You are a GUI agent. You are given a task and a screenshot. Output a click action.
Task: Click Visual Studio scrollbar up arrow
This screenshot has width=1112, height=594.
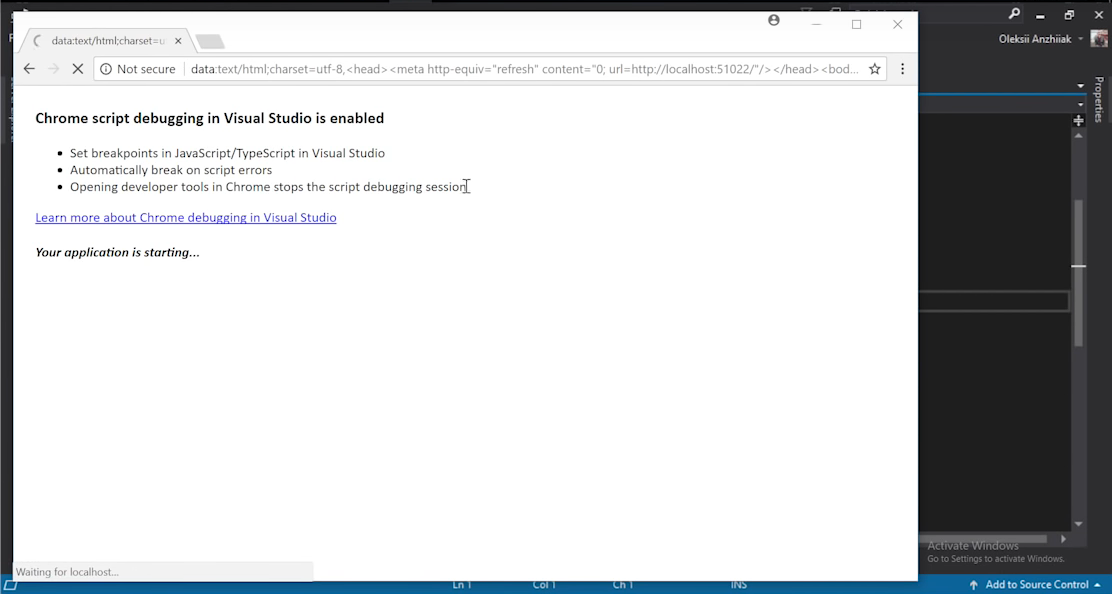(x=1079, y=135)
